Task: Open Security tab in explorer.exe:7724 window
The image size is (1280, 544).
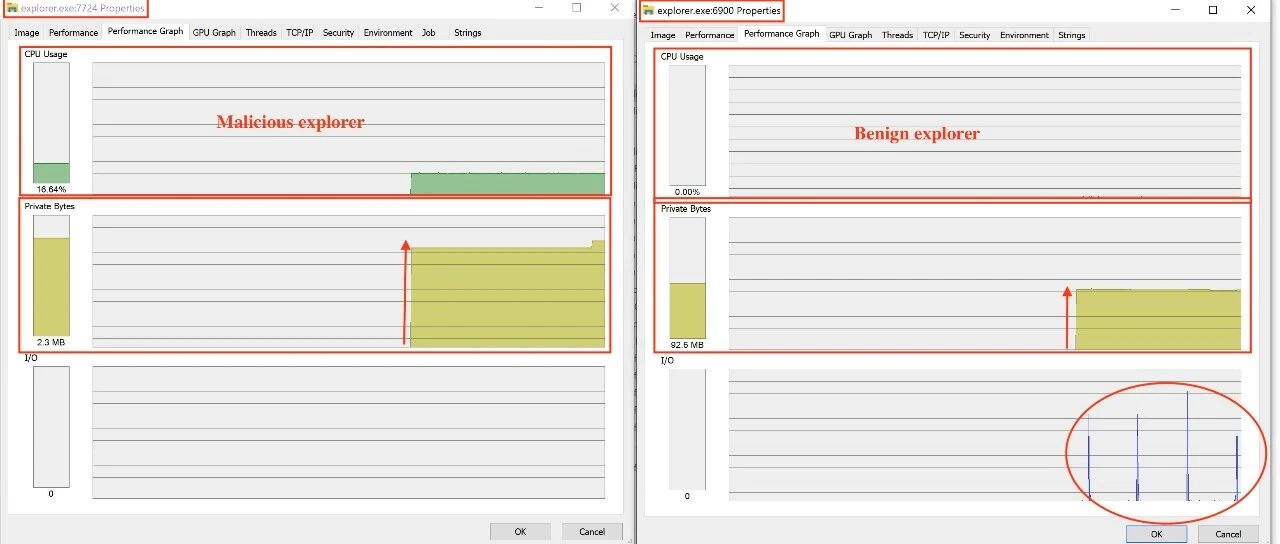Action: (x=338, y=32)
